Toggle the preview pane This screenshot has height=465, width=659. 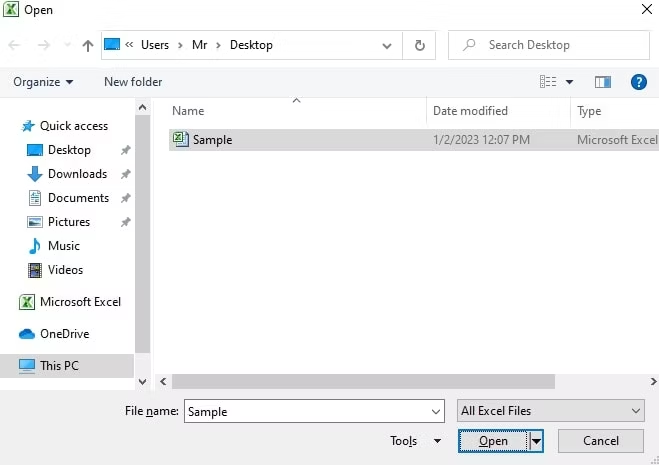(603, 82)
